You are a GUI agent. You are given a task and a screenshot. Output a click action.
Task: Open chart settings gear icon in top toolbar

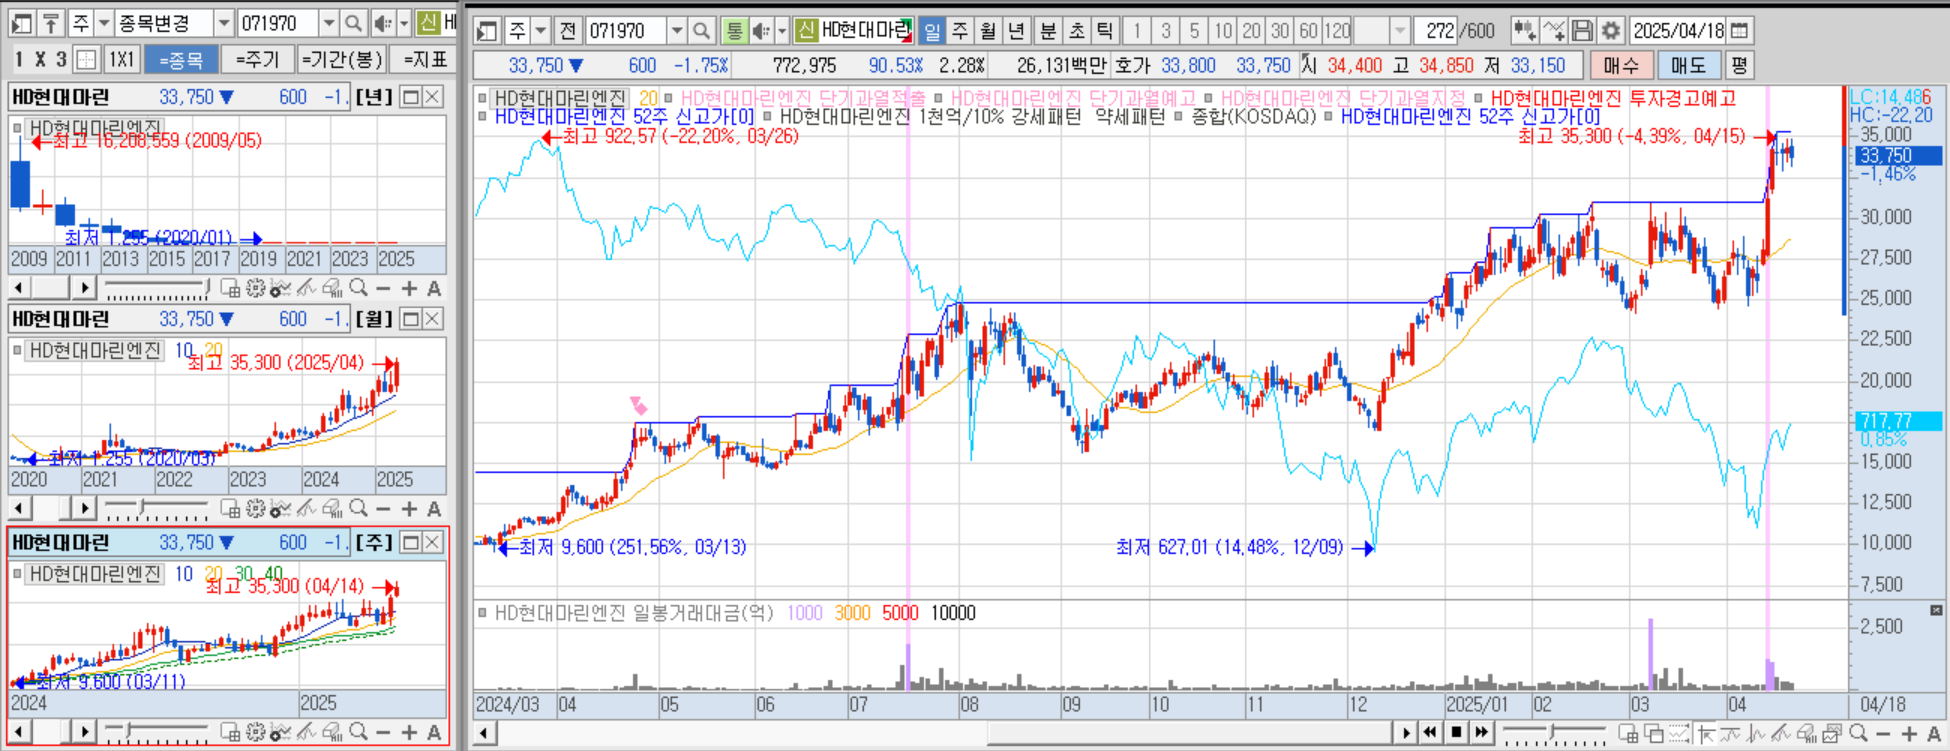(x=1610, y=31)
